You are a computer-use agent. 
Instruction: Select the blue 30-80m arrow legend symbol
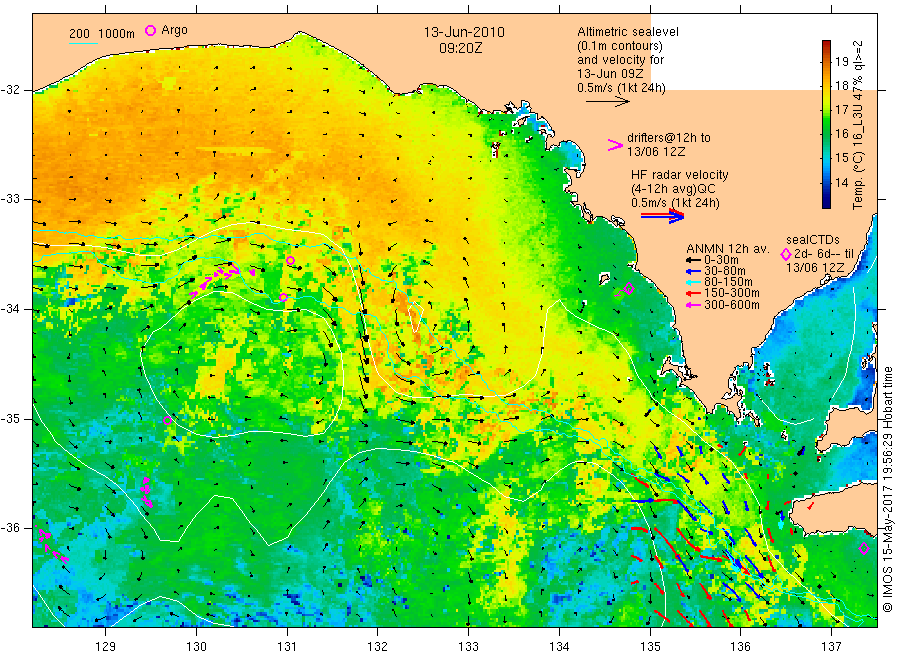693,271
